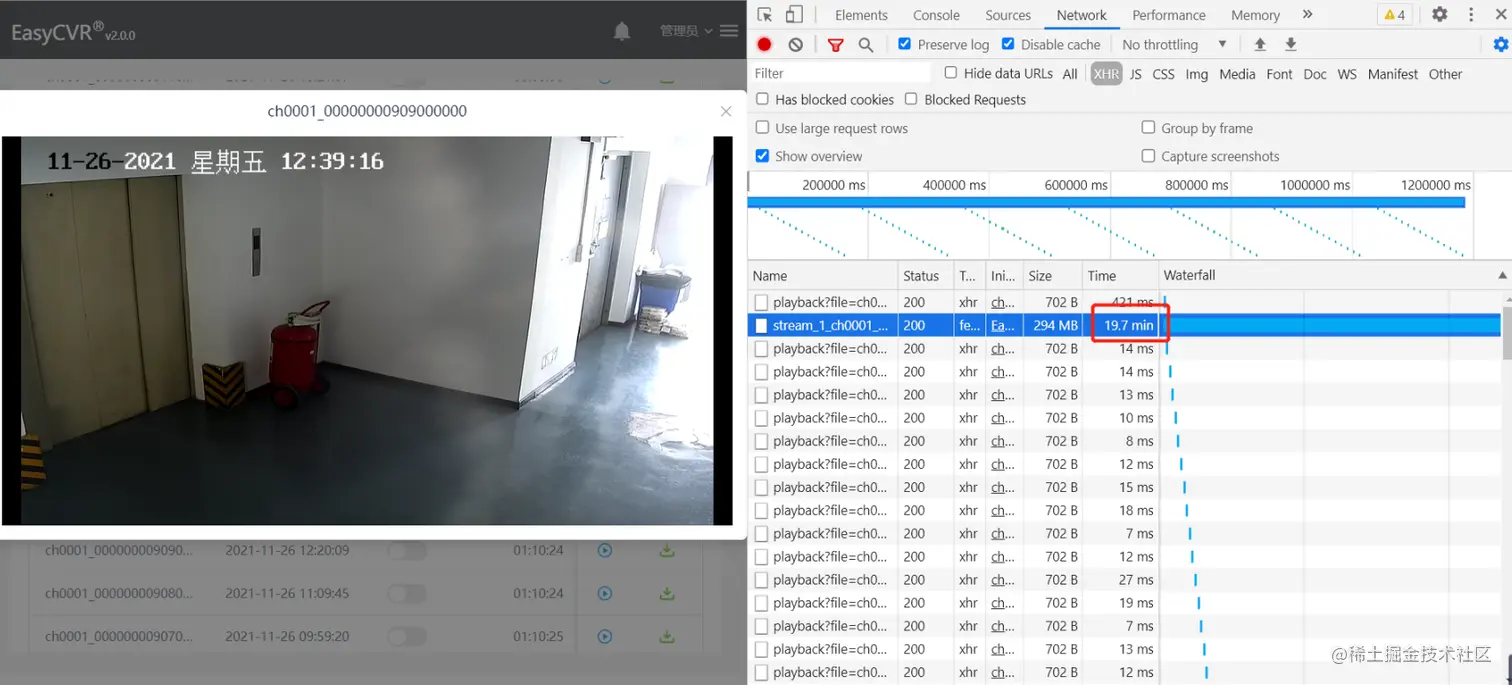Show more DevTools tabs chevron
The width and height of the screenshot is (1512, 685).
[1308, 15]
